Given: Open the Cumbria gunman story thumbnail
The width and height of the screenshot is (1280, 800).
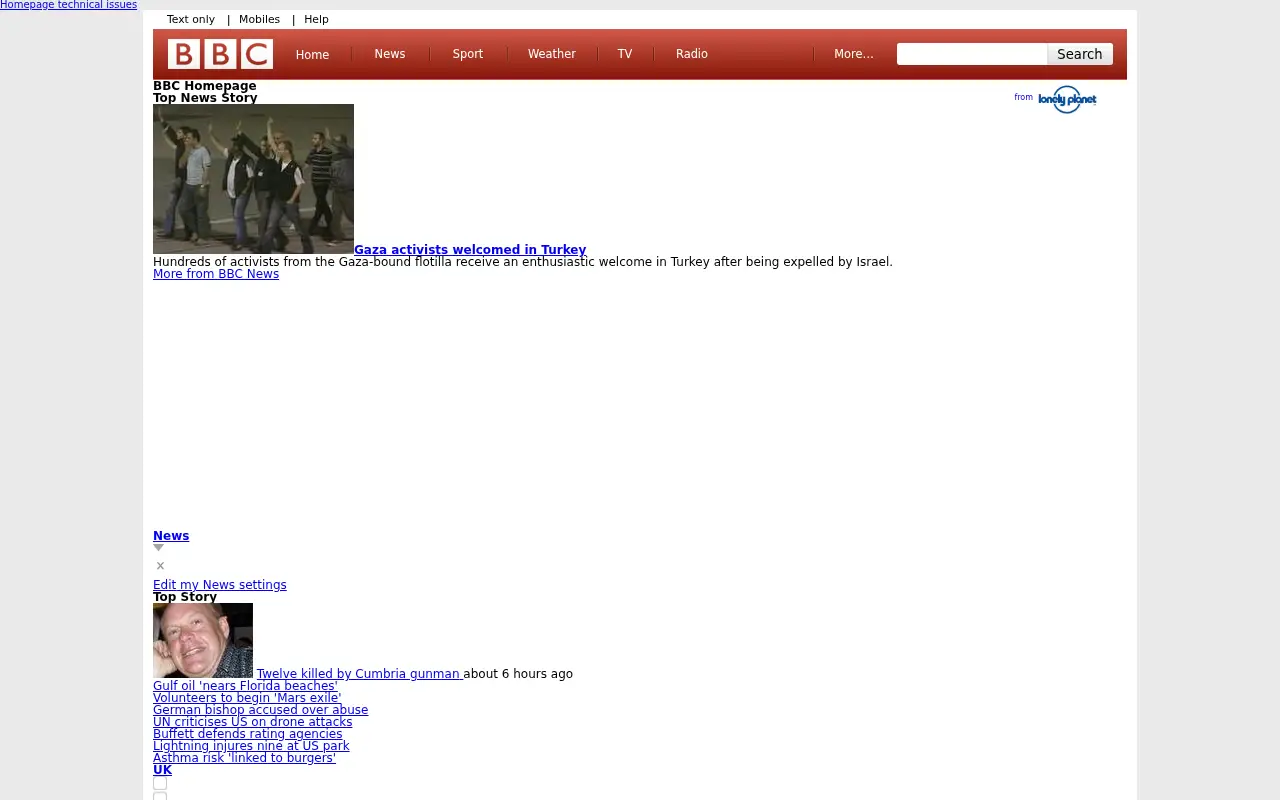Looking at the screenshot, I should [203, 640].
